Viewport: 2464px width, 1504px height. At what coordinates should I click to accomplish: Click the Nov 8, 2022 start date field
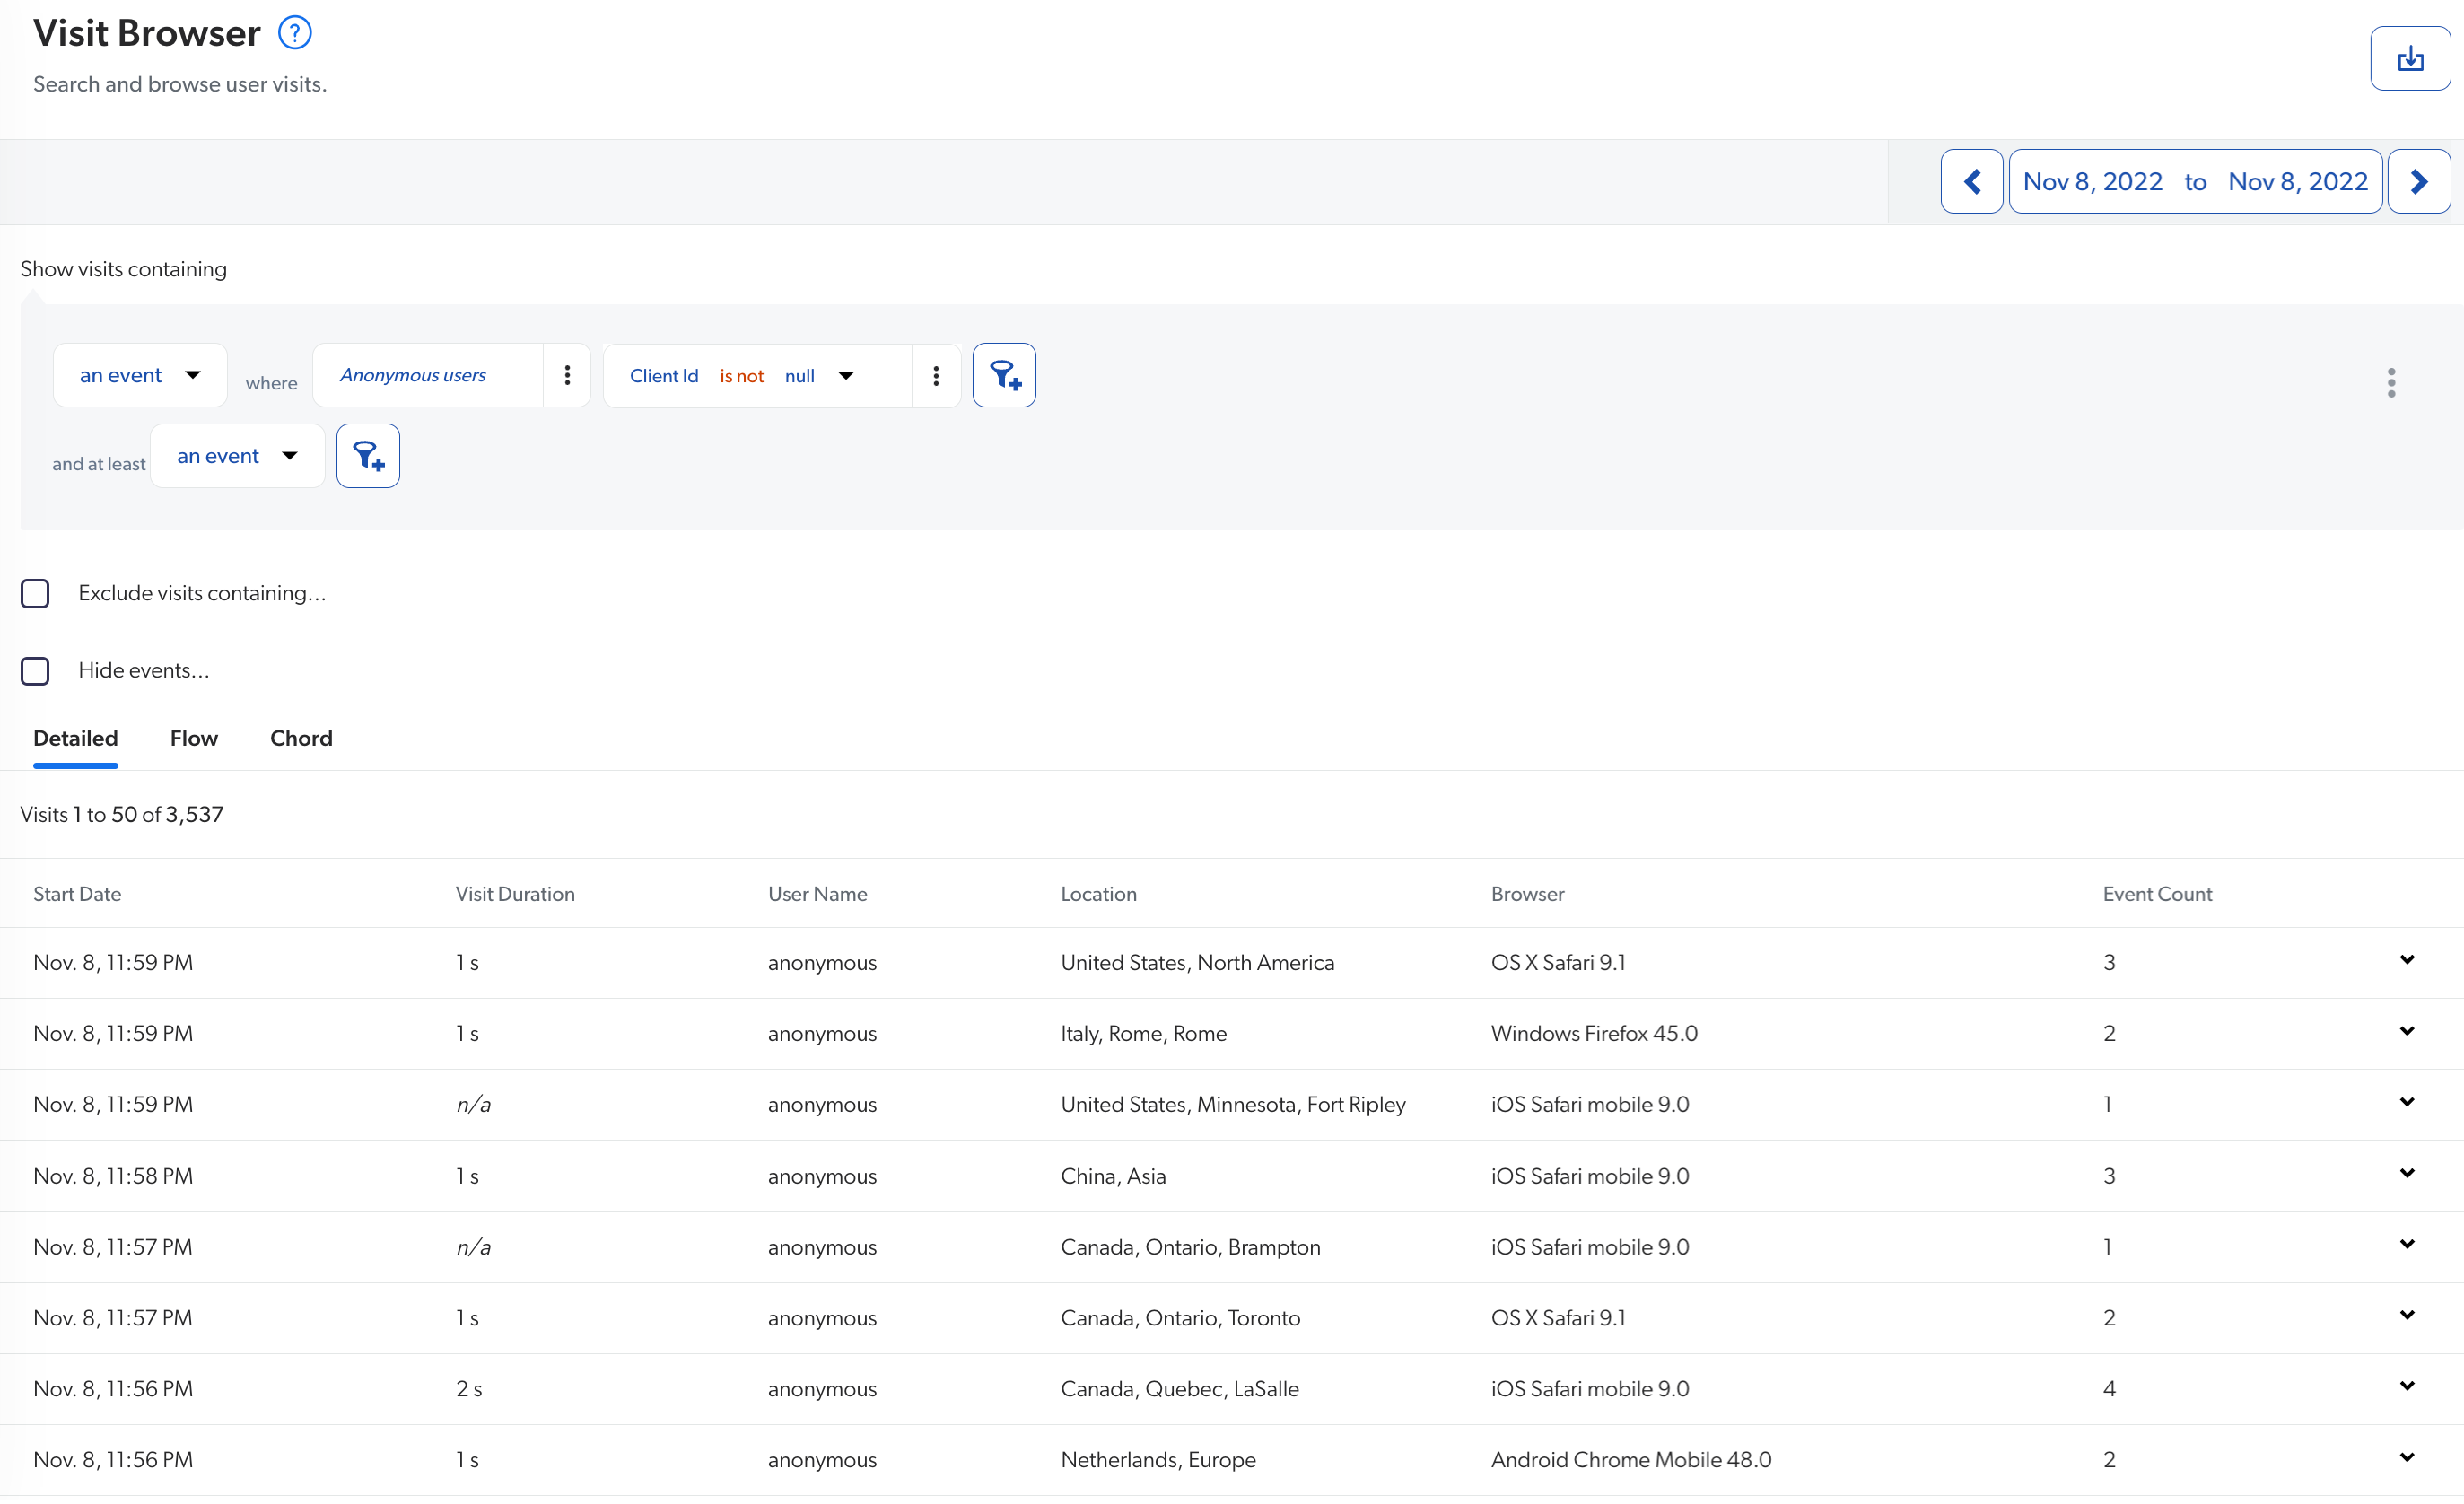click(2092, 181)
